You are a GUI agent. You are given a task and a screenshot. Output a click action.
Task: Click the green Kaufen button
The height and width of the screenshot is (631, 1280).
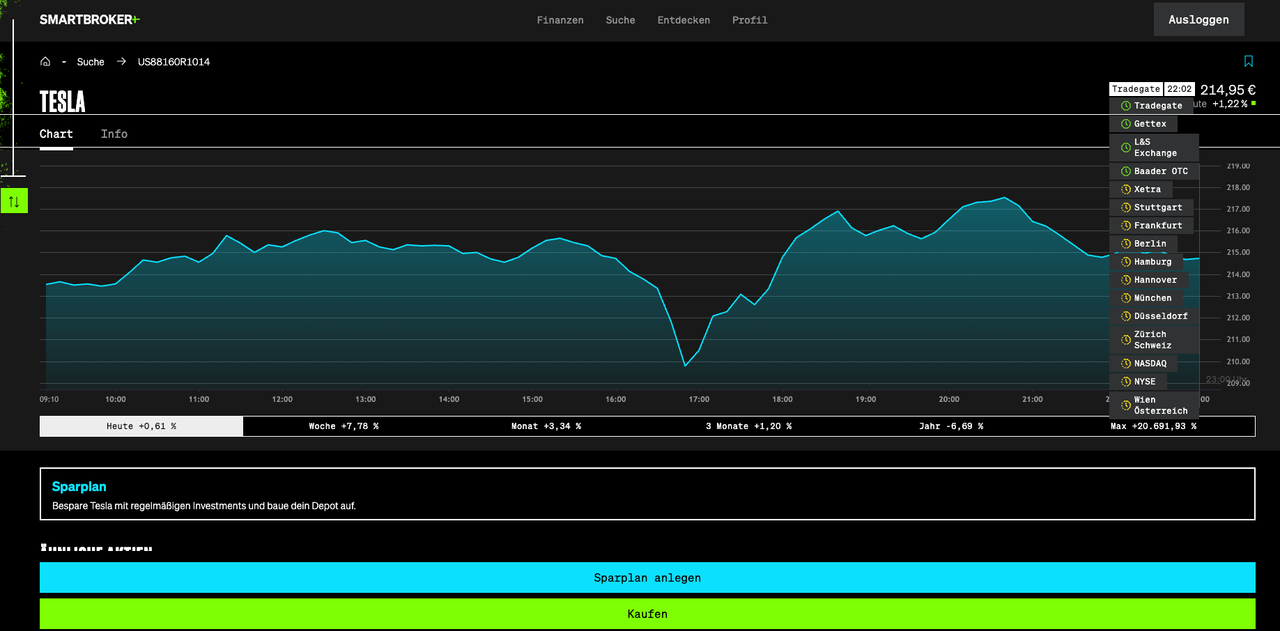point(647,613)
